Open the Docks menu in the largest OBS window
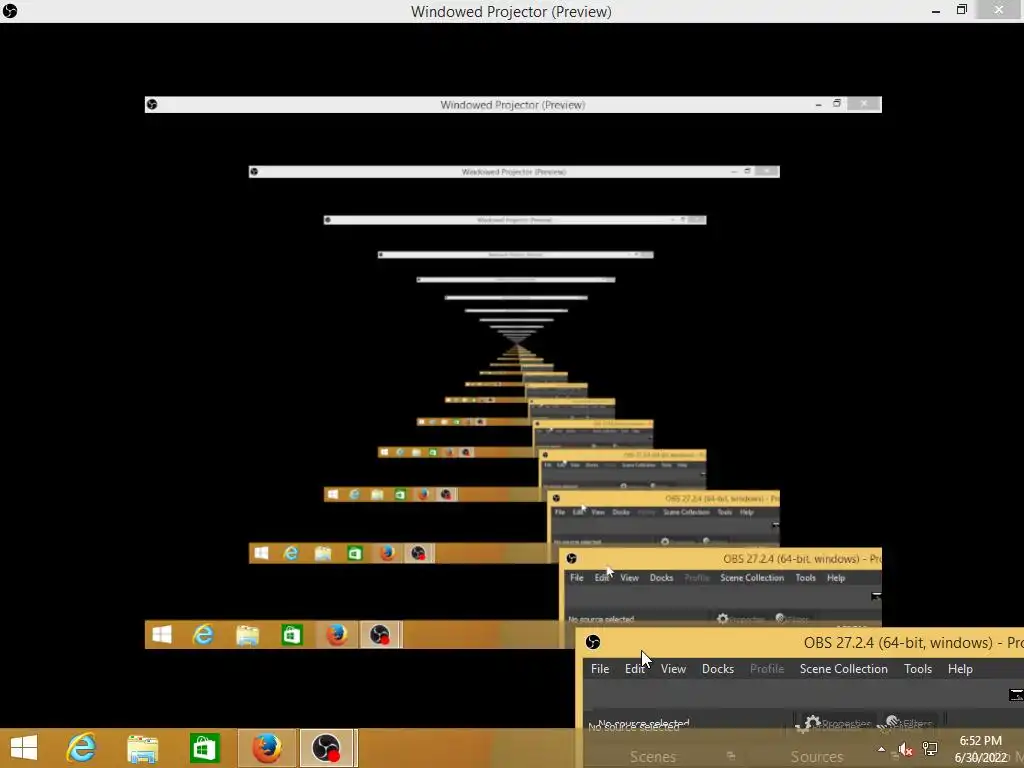 coord(718,669)
